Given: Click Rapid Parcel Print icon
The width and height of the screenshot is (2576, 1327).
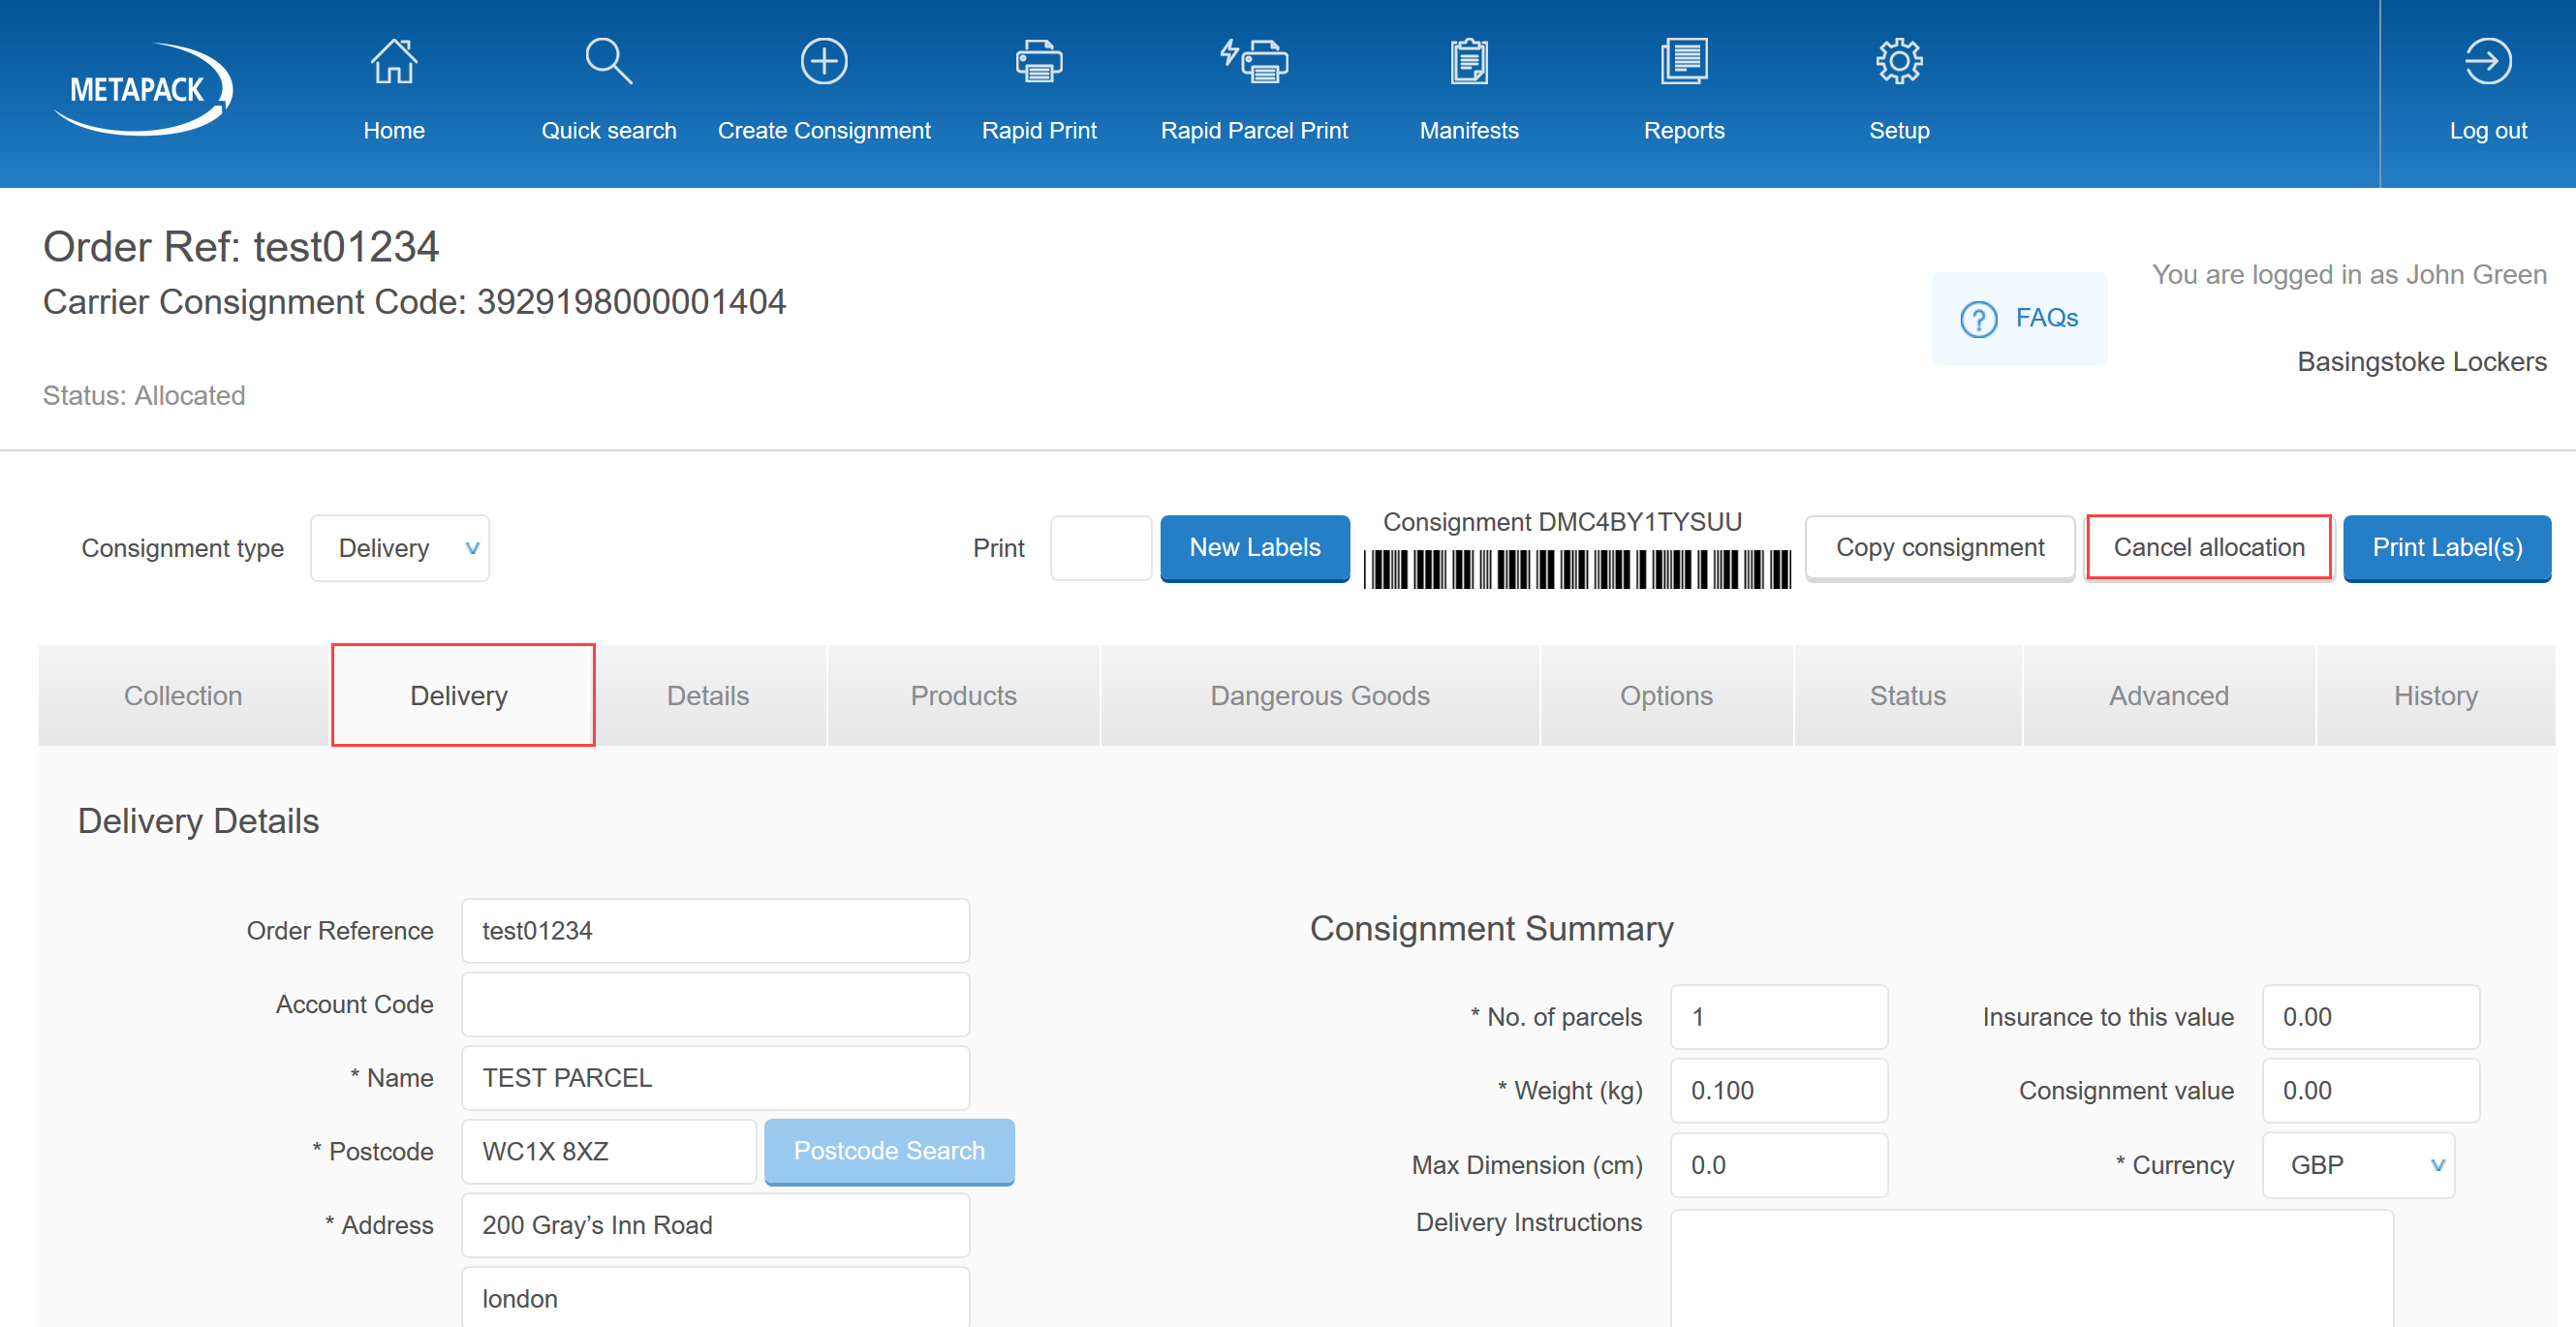Looking at the screenshot, I should pos(1253,62).
